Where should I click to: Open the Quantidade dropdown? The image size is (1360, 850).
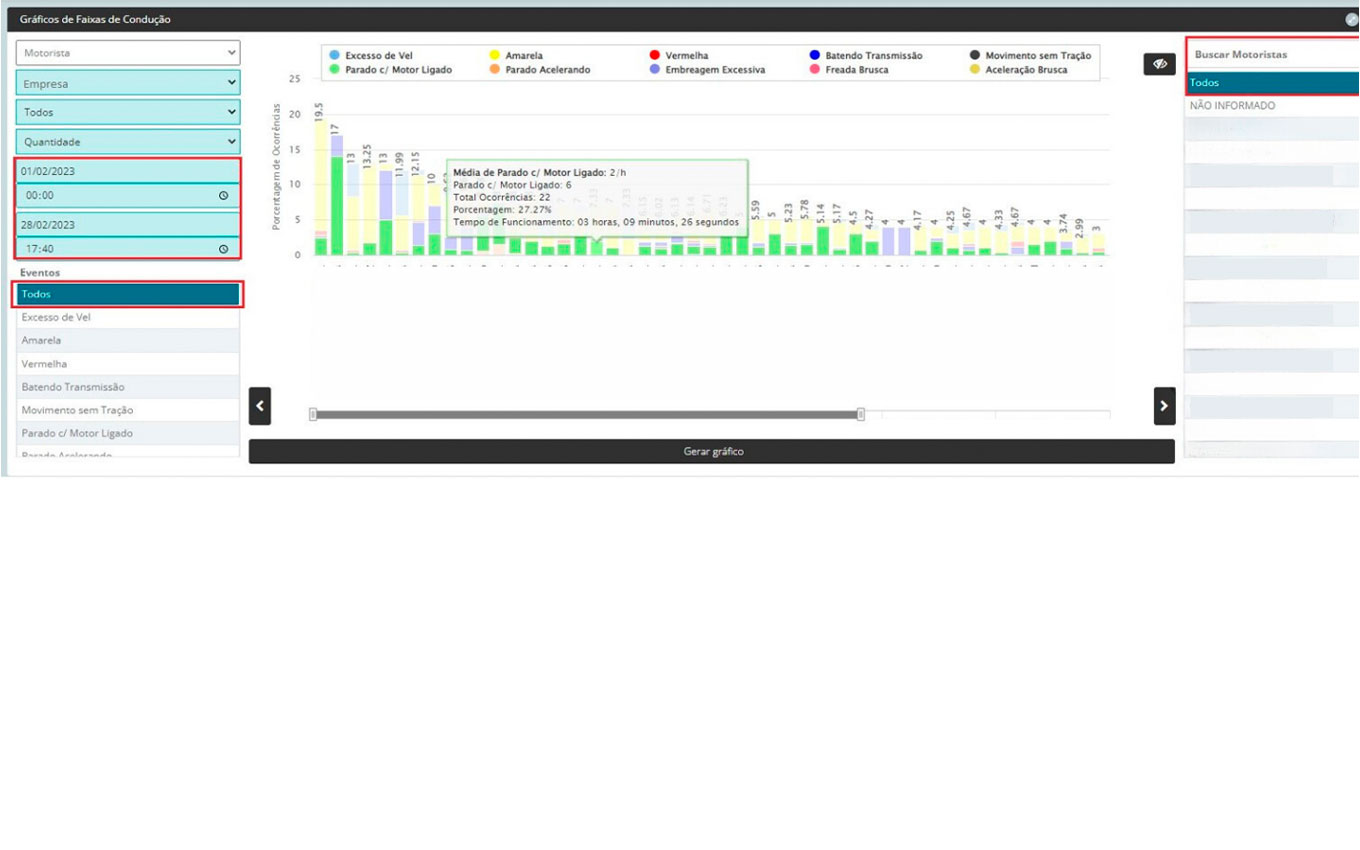coord(128,142)
